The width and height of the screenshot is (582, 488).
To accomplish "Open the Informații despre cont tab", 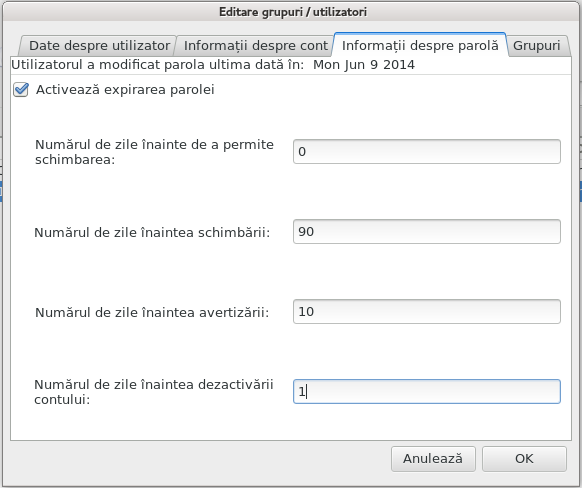I will tap(256, 46).
